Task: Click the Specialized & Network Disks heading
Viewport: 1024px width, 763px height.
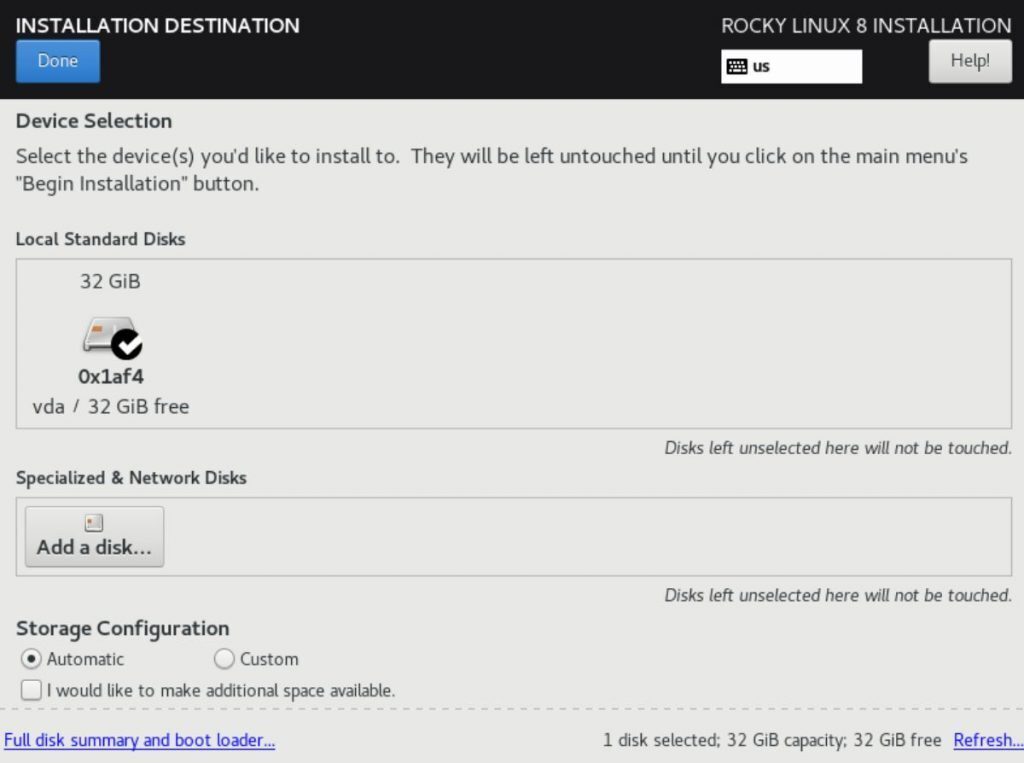Action: click(x=128, y=478)
